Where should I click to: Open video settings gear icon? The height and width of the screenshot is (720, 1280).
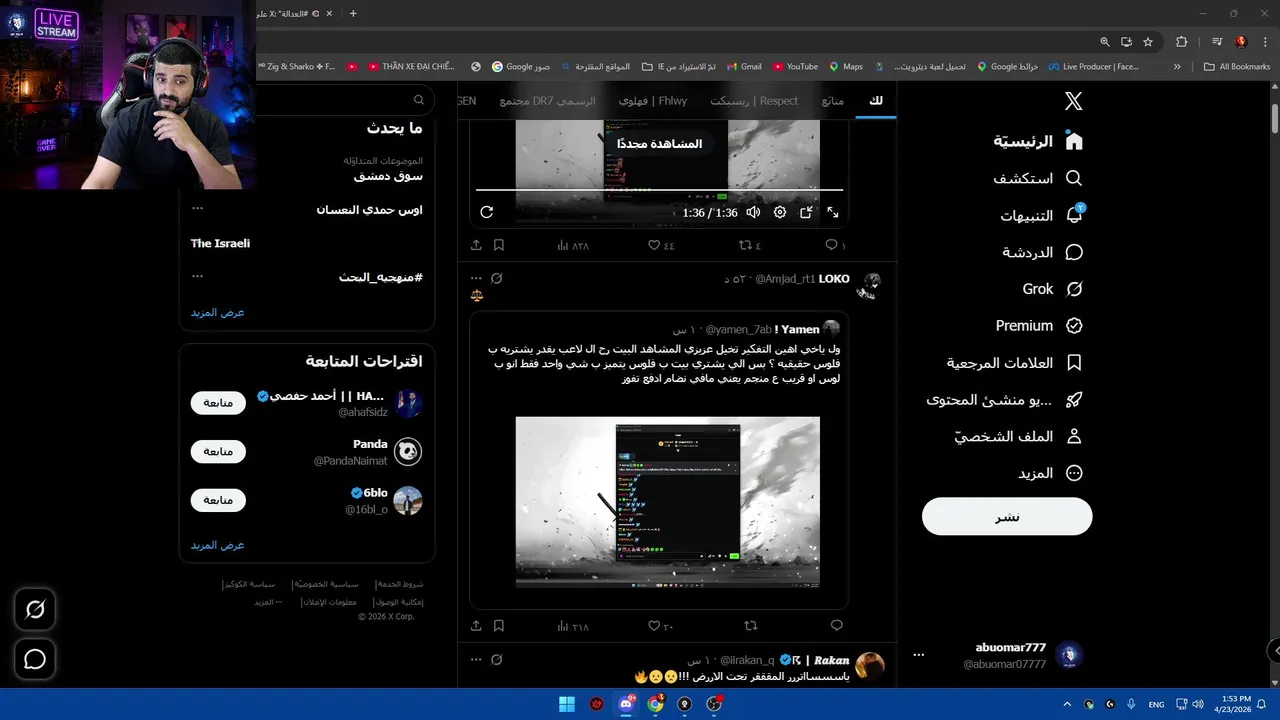pos(780,212)
